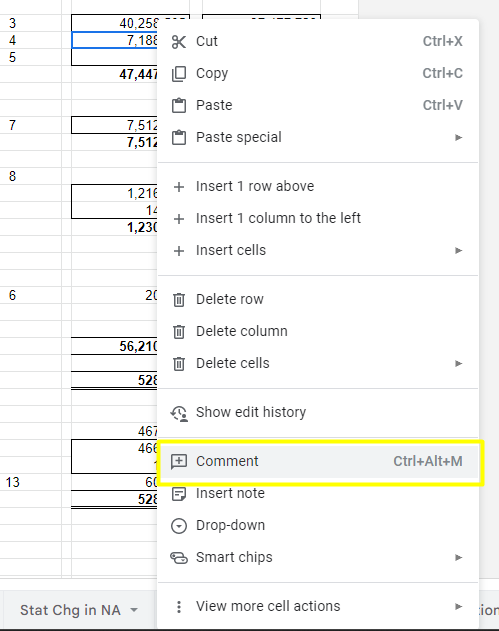The width and height of the screenshot is (499, 631).
Task: Click the trash icon beside Delete column
Action: click(179, 332)
